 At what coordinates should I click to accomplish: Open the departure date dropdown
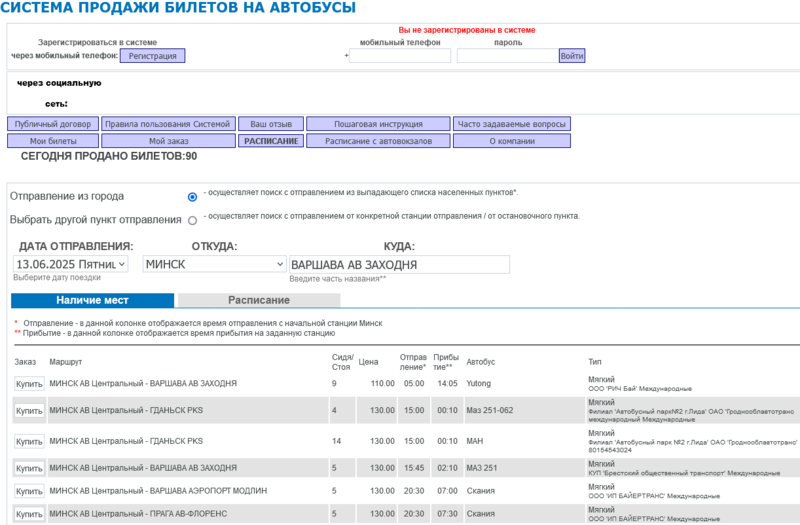tap(71, 264)
